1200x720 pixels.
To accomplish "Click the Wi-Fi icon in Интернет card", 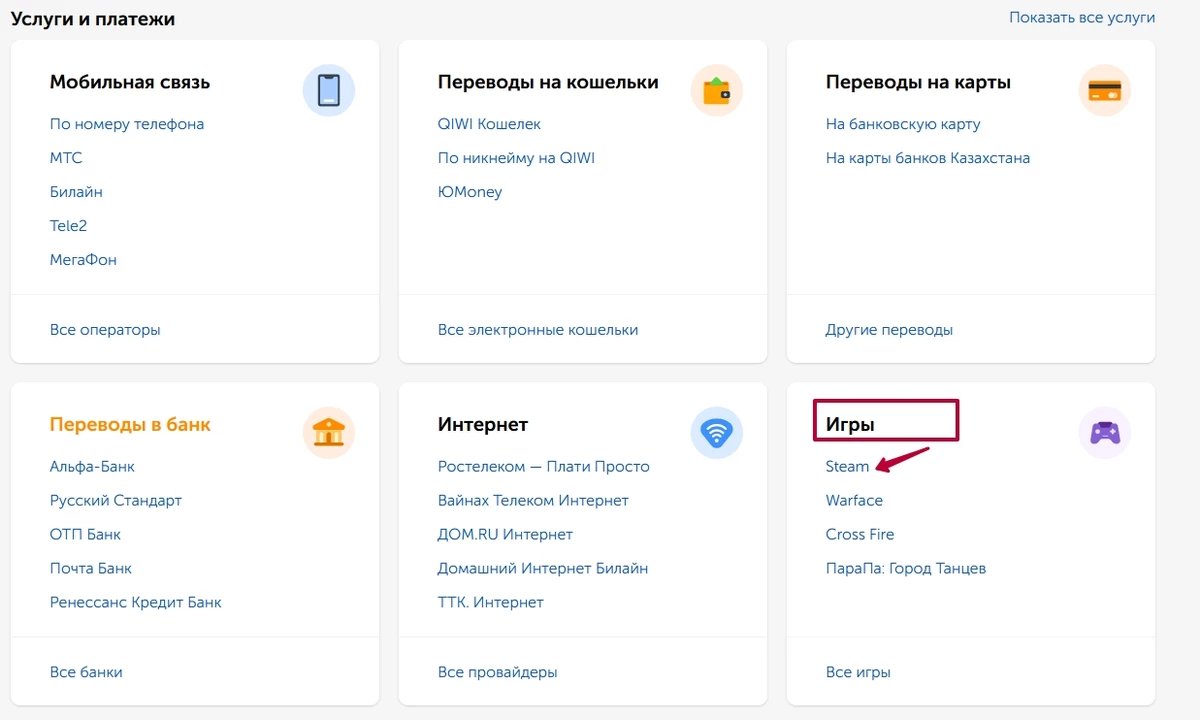I will point(717,433).
